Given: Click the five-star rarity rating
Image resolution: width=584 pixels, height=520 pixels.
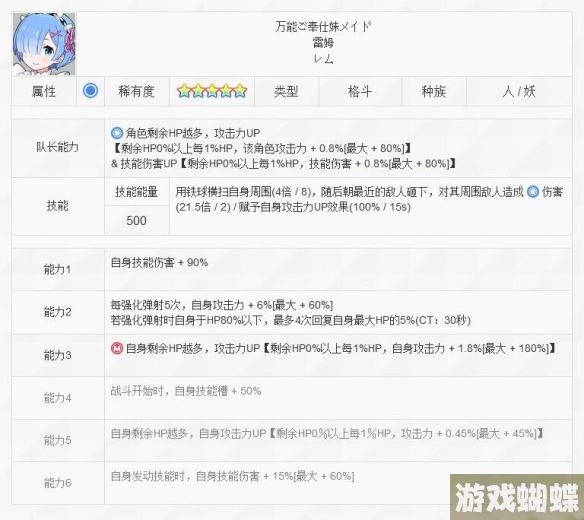Looking at the screenshot, I should [212, 91].
